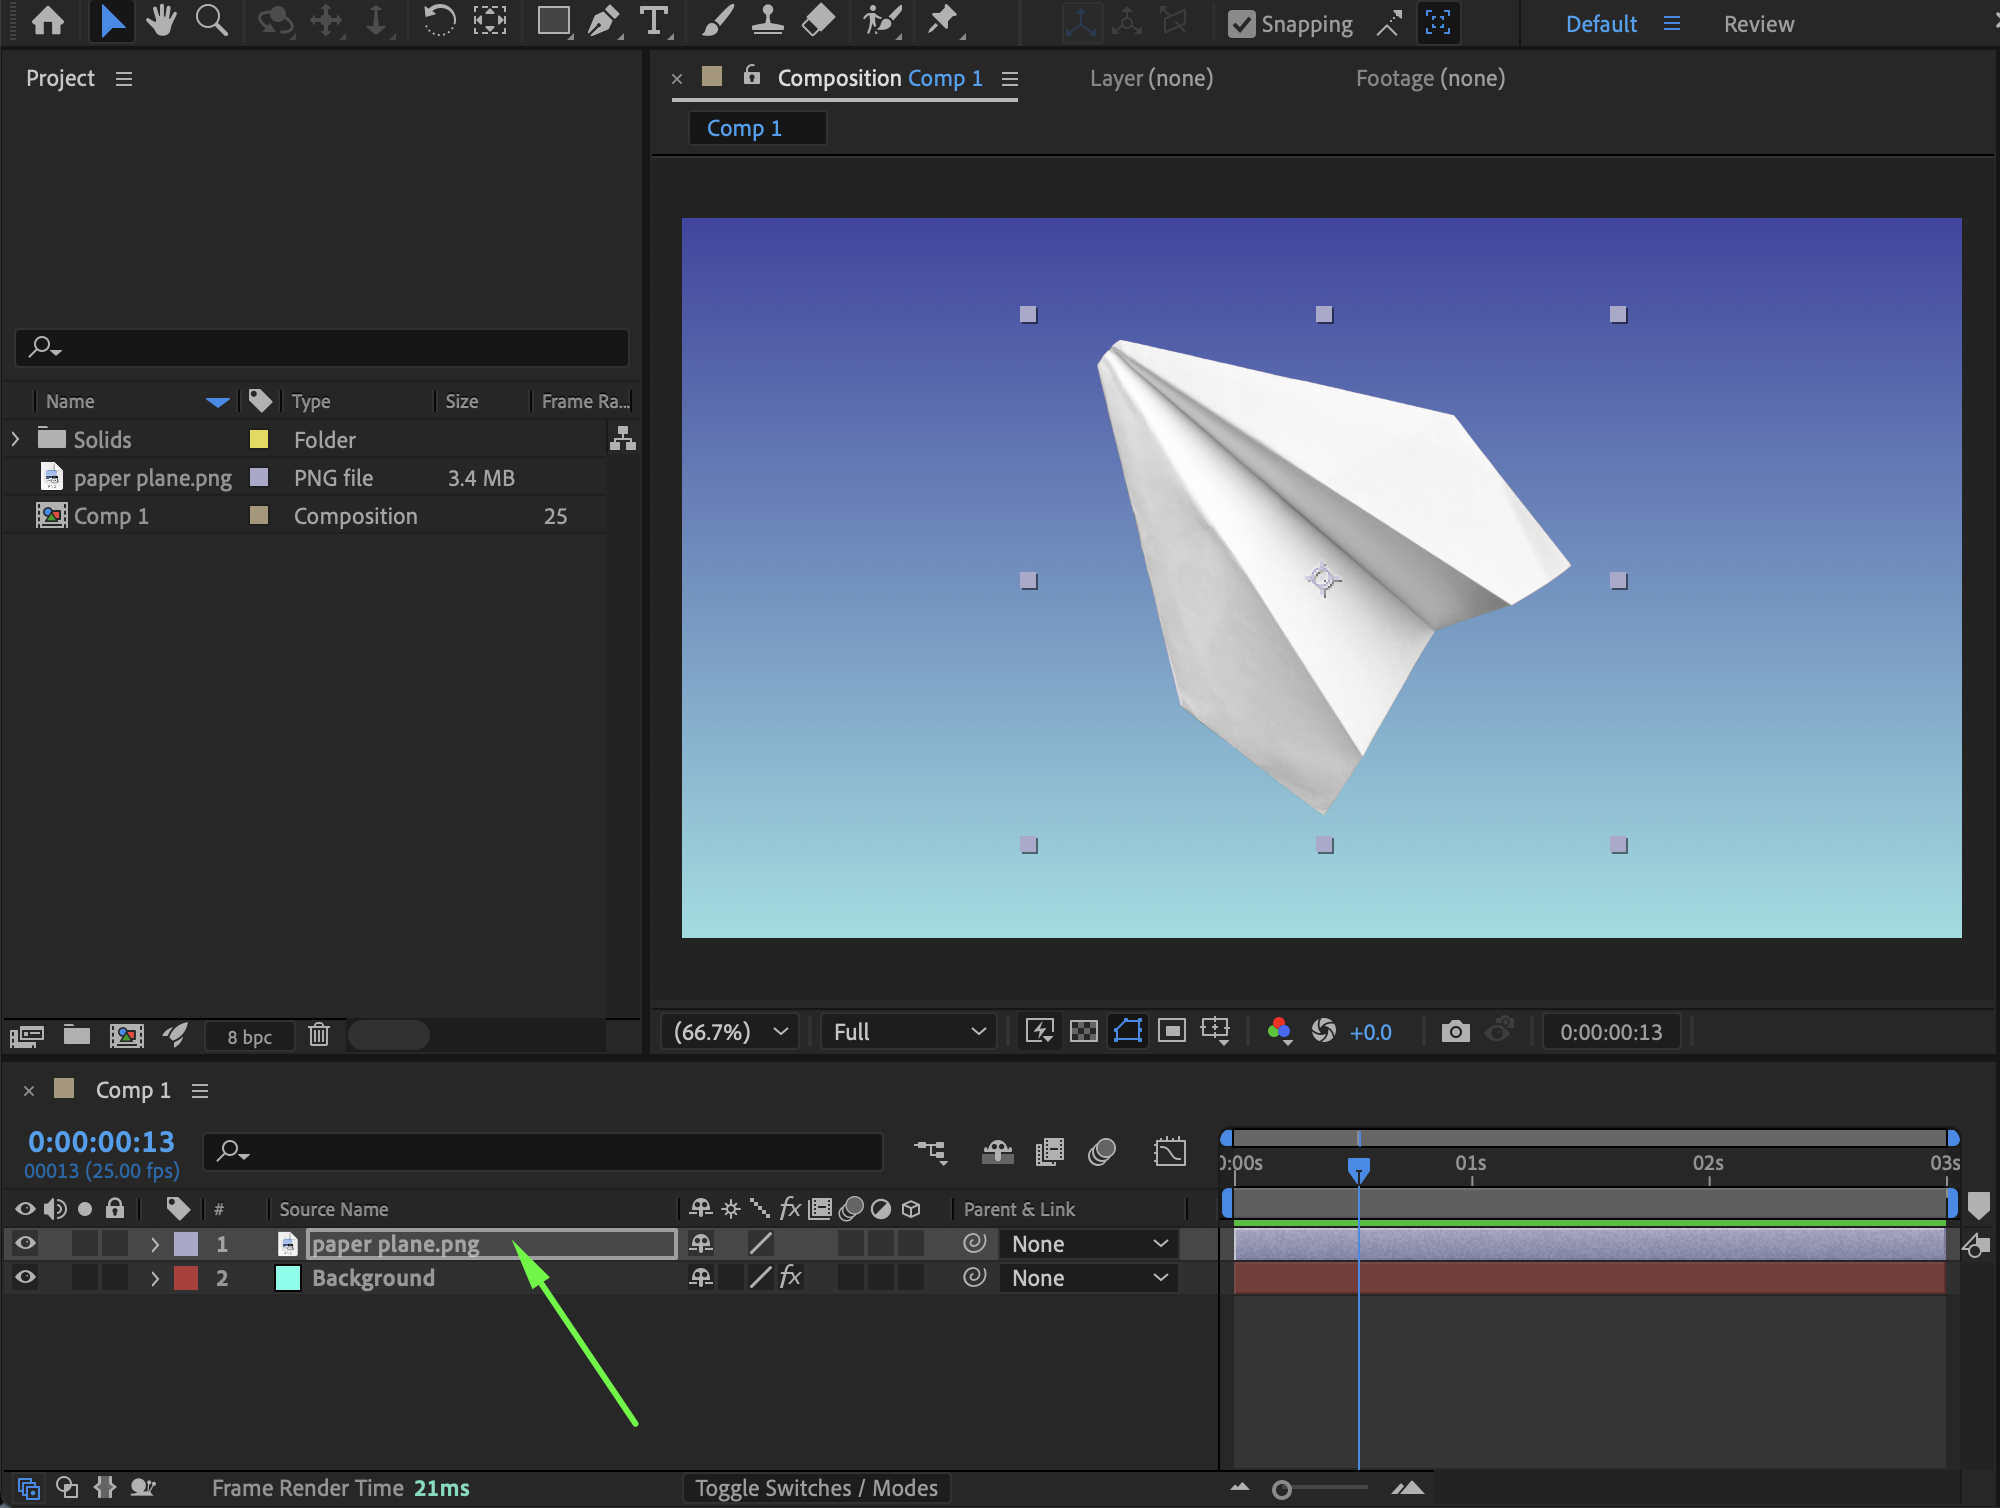Expand the Solids folder
This screenshot has height=1508, width=2000.
tap(15, 439)
